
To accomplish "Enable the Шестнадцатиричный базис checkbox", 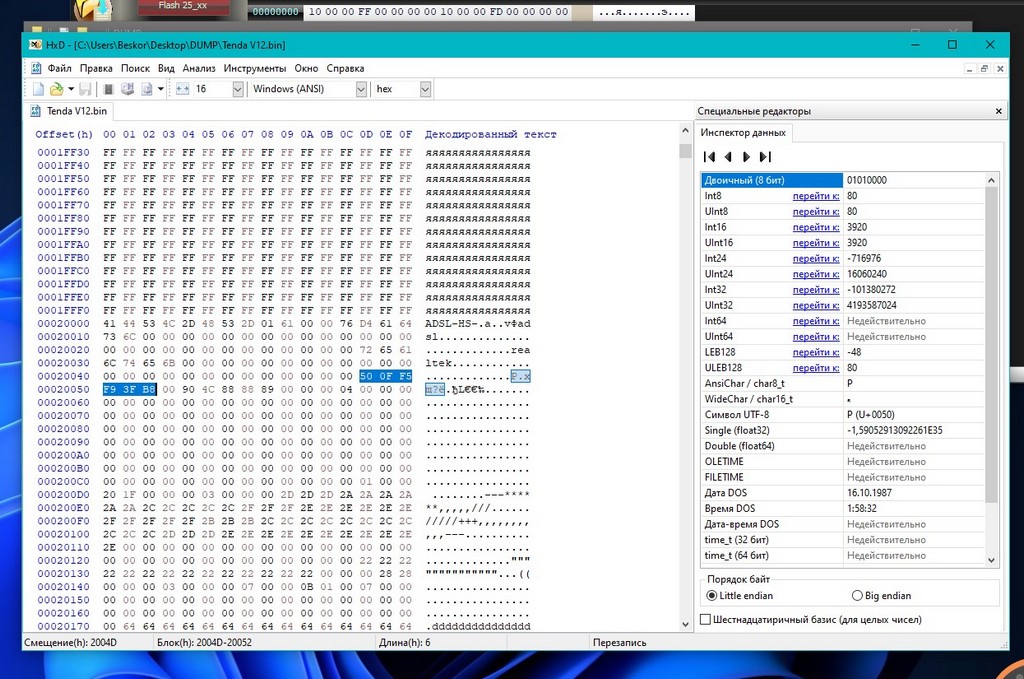I will coord(706,620).
